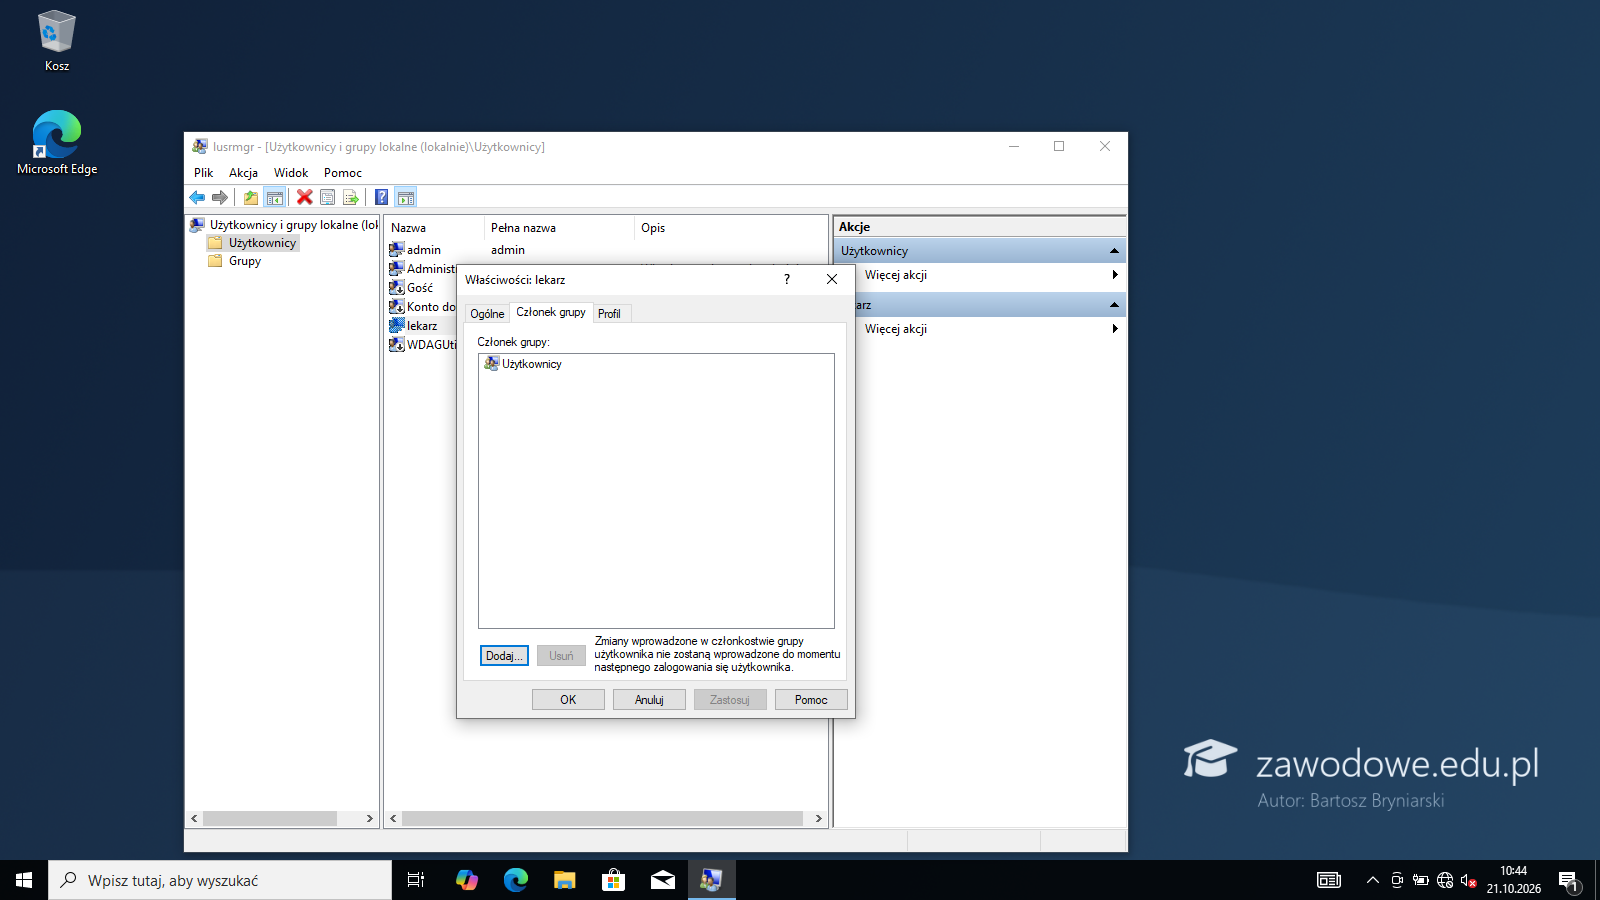This screenshot has width=1600, height=900.
Task: Open Microsoft Store from the taskbar
Action: pyautogui.click(x=613, y=880)
